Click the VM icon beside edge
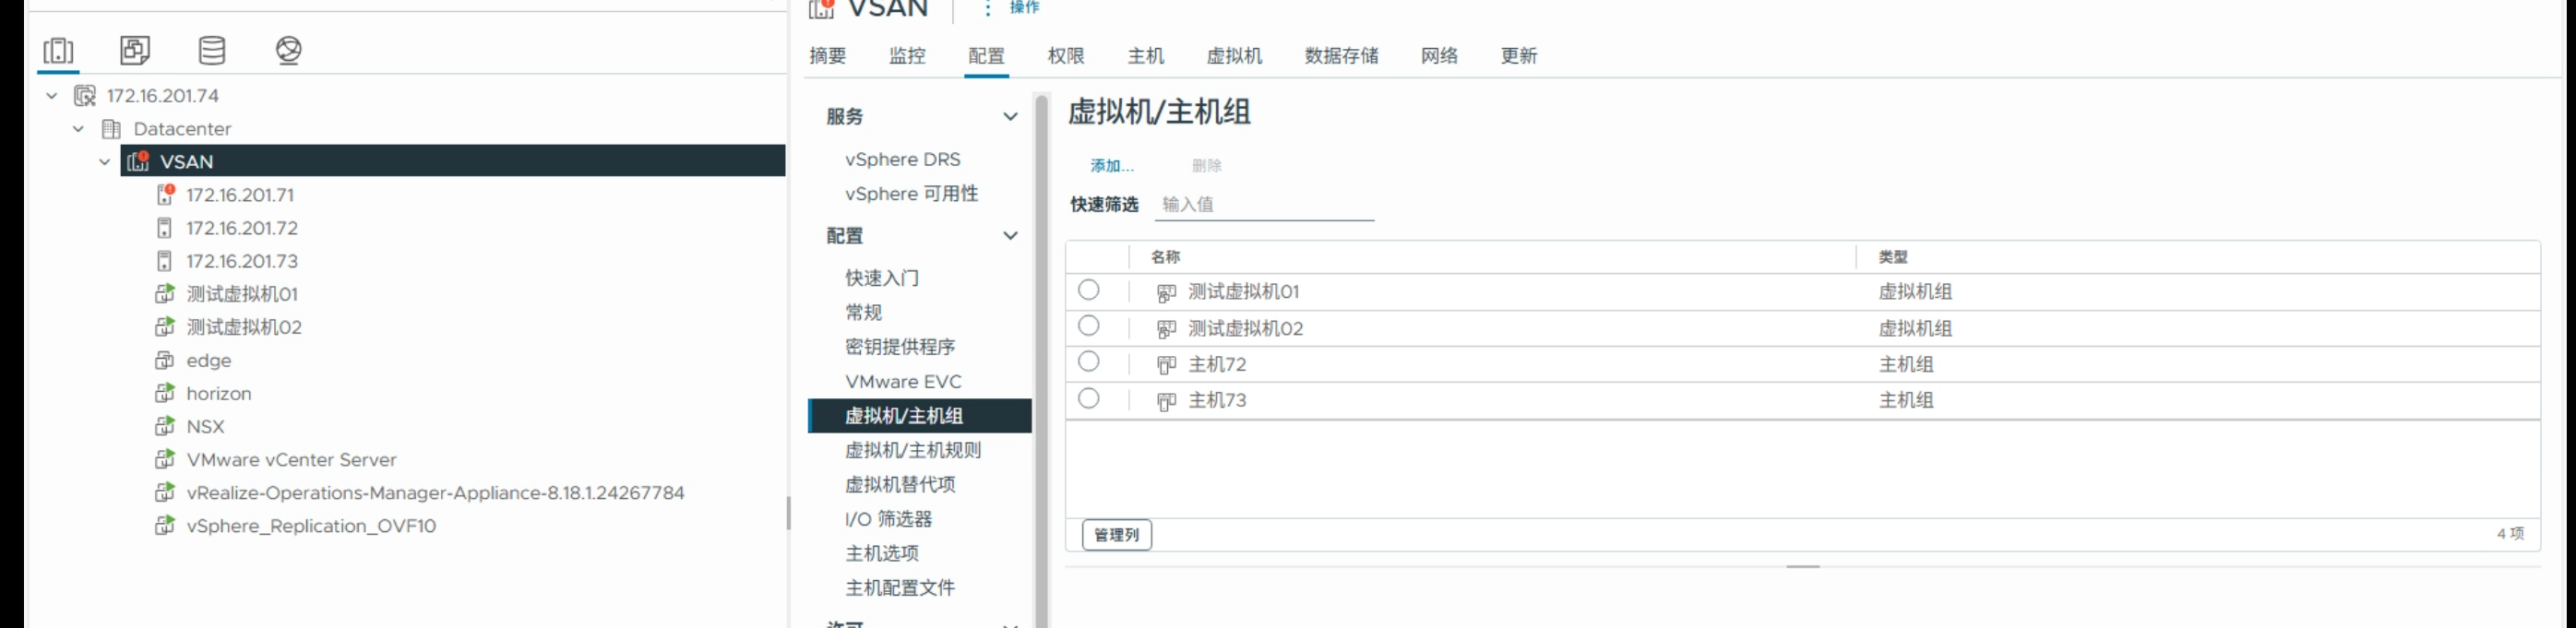This screenshot has height=628, width=2576. tap(165, 360)
